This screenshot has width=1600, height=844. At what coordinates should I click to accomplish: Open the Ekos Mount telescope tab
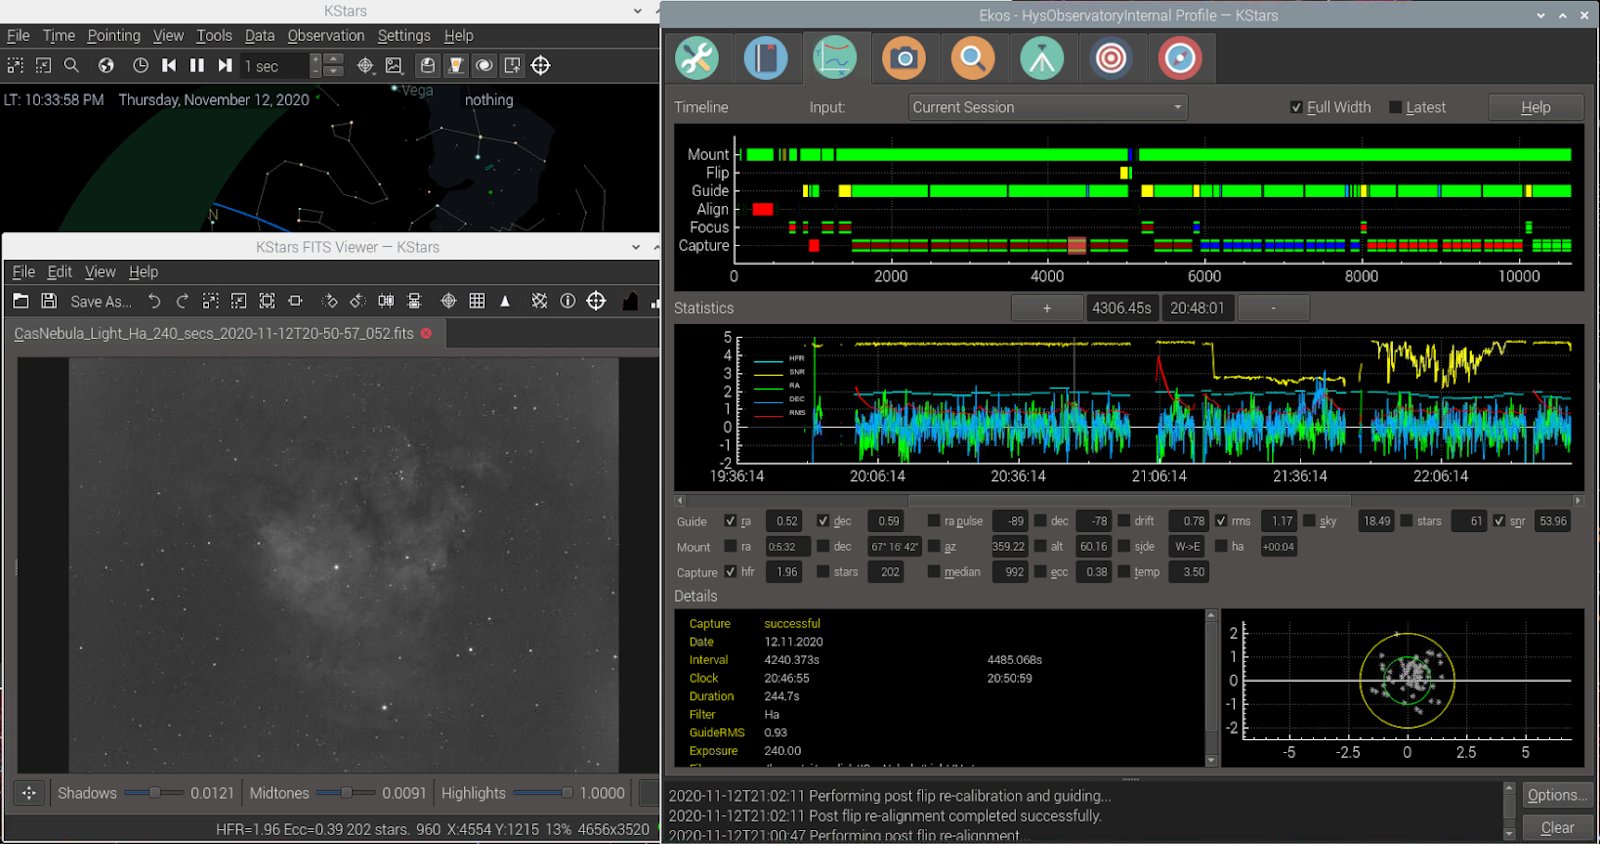(1042, 58)
